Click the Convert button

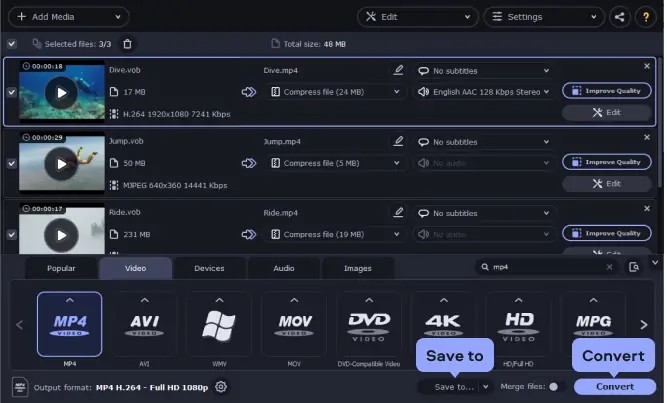[x=614, y=387]
